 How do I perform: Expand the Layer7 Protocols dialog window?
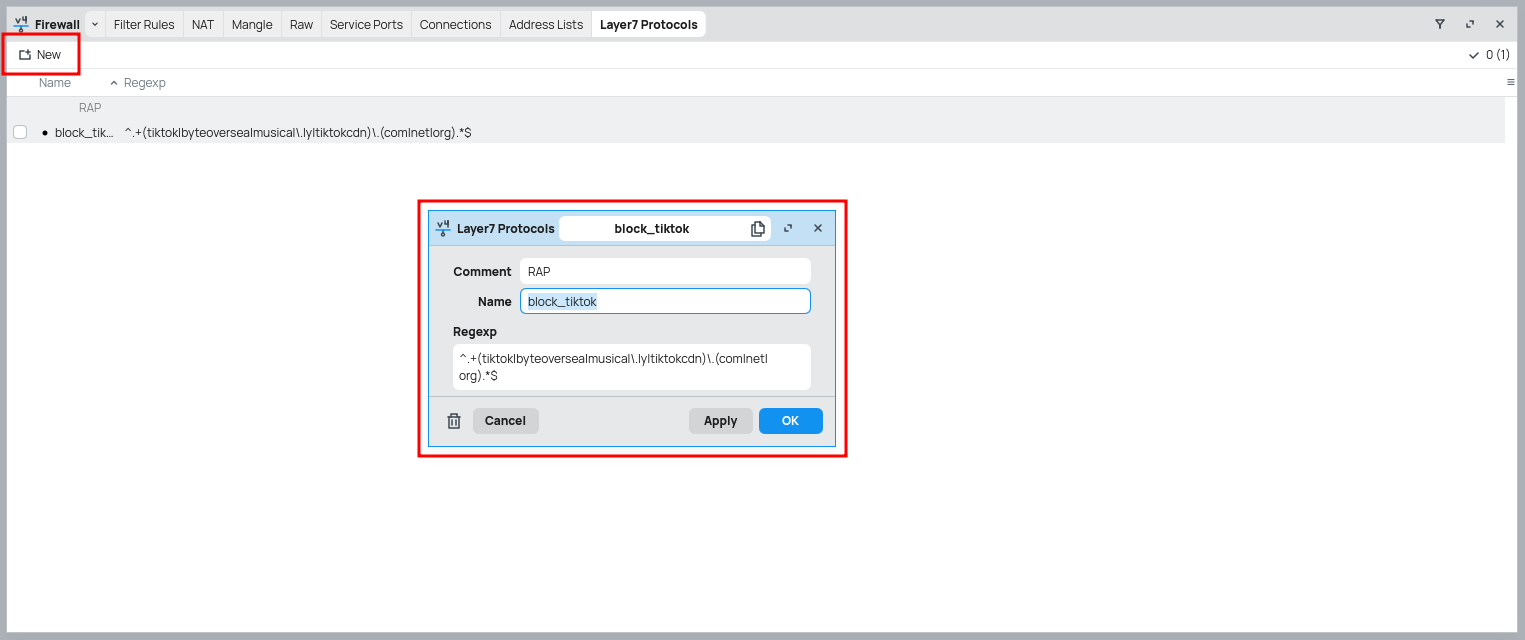tap(788, 229)
